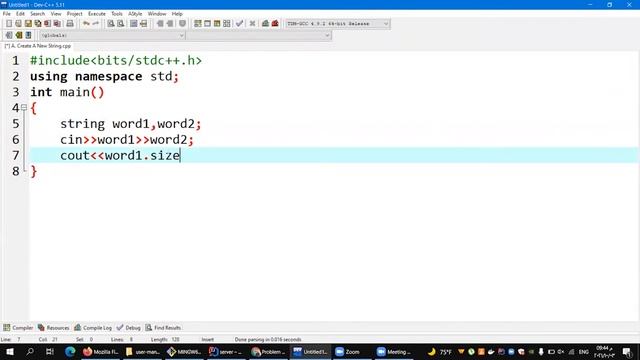
Task: Click the Save All toolbar icon
Action: (38, 24)
